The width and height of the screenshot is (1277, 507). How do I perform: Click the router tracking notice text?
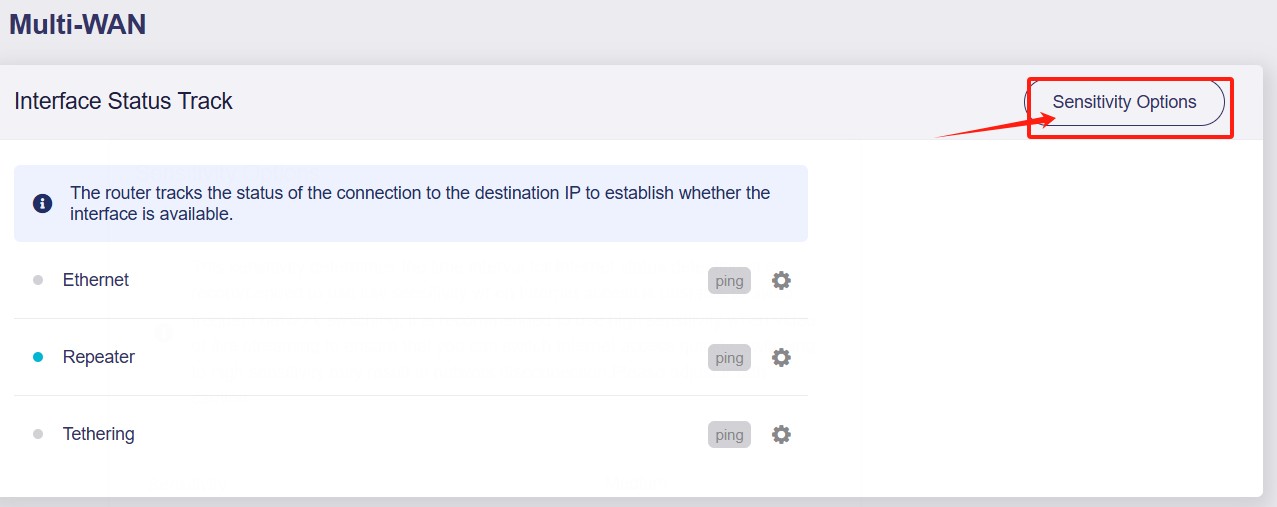(x=420, y=203)
